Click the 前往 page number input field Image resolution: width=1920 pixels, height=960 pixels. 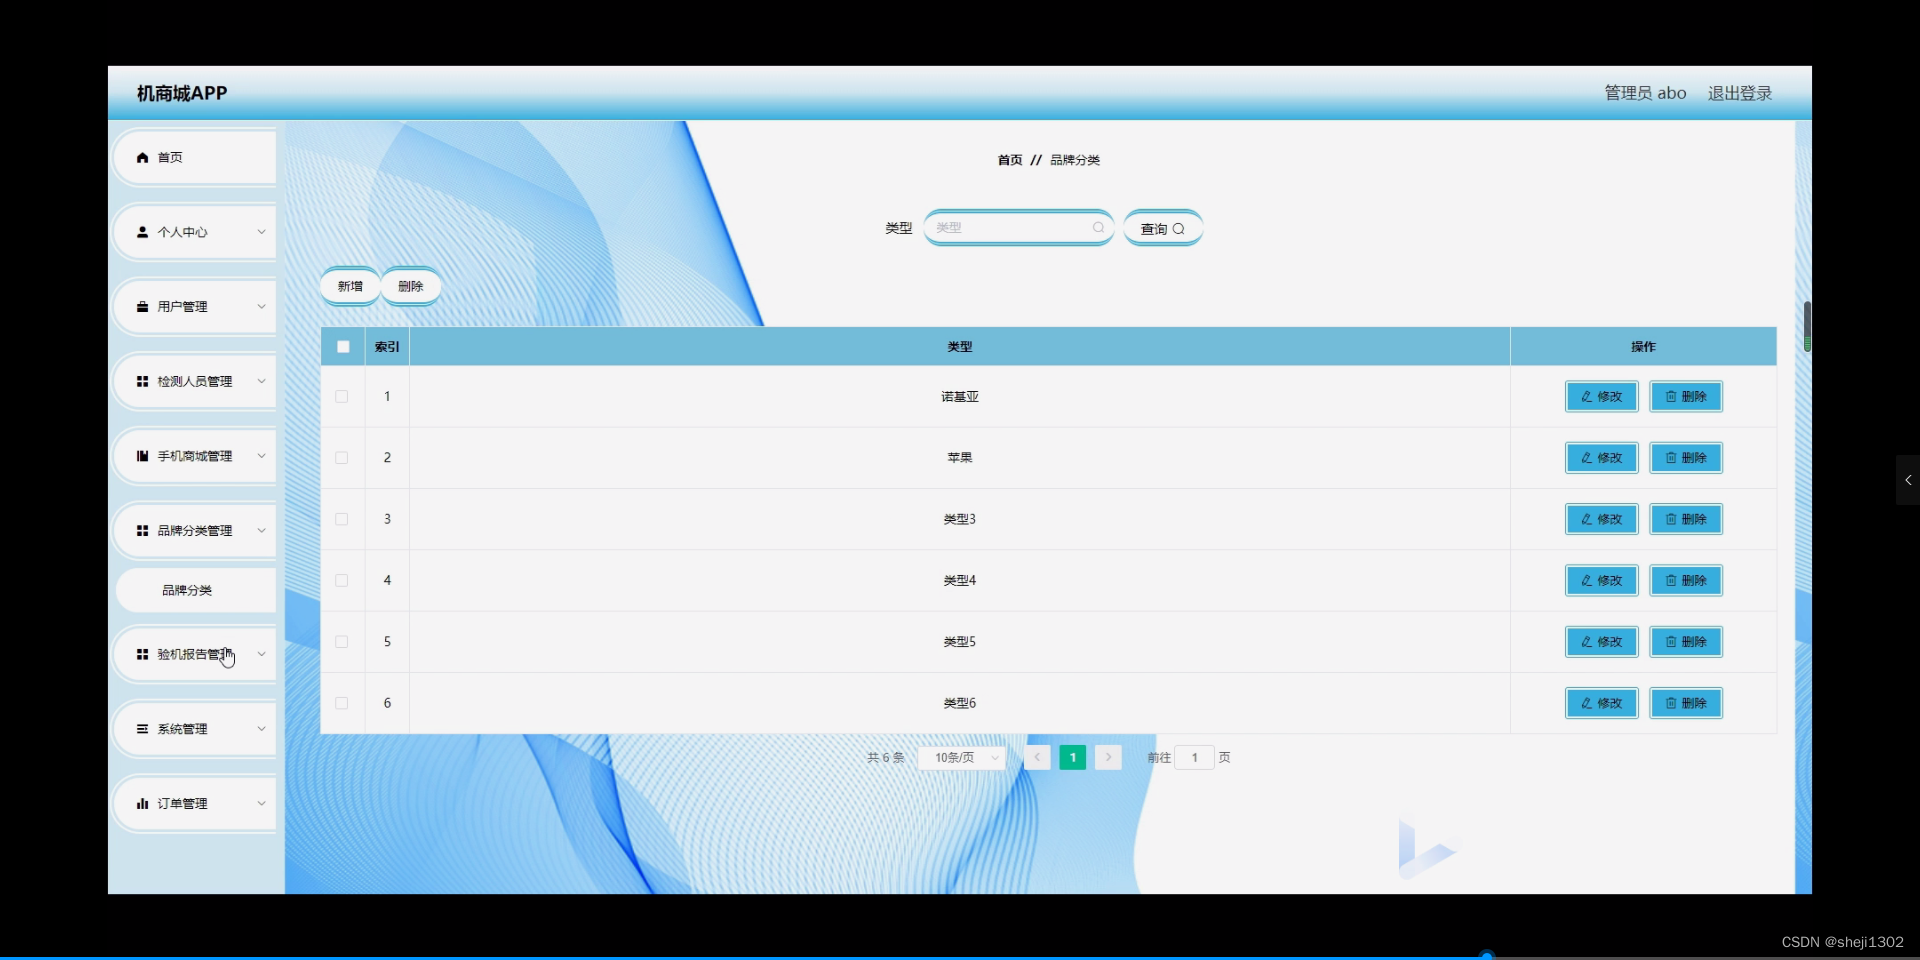click(1197, 758)
